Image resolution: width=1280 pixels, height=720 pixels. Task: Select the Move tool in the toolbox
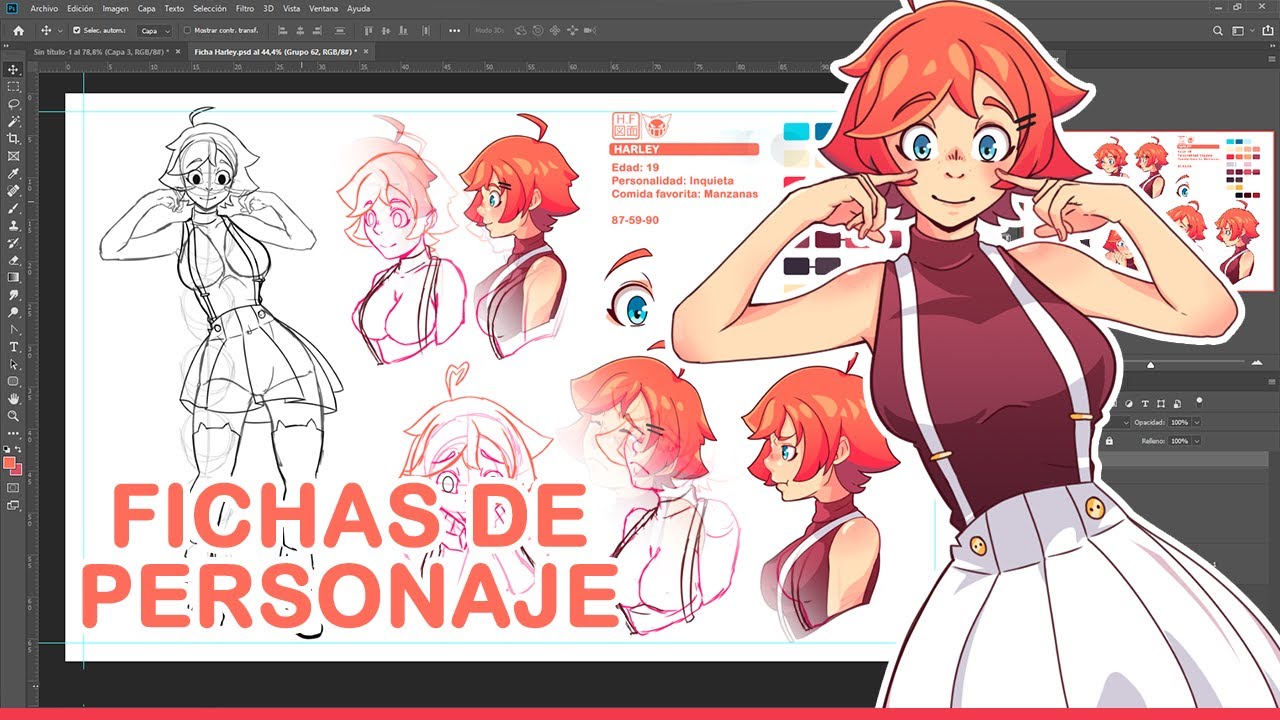point(14,70)
